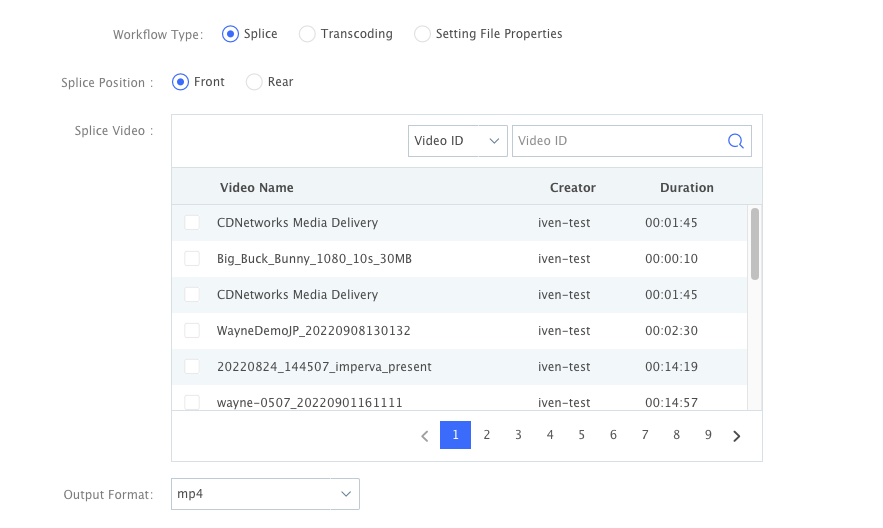Go to page 3

click(x=518, y=435)
